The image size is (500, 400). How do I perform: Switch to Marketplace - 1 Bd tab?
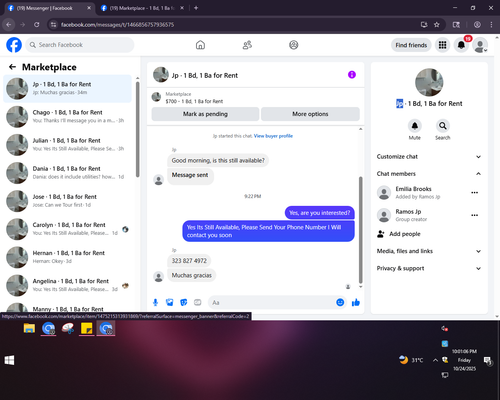[x=142, y=8]
